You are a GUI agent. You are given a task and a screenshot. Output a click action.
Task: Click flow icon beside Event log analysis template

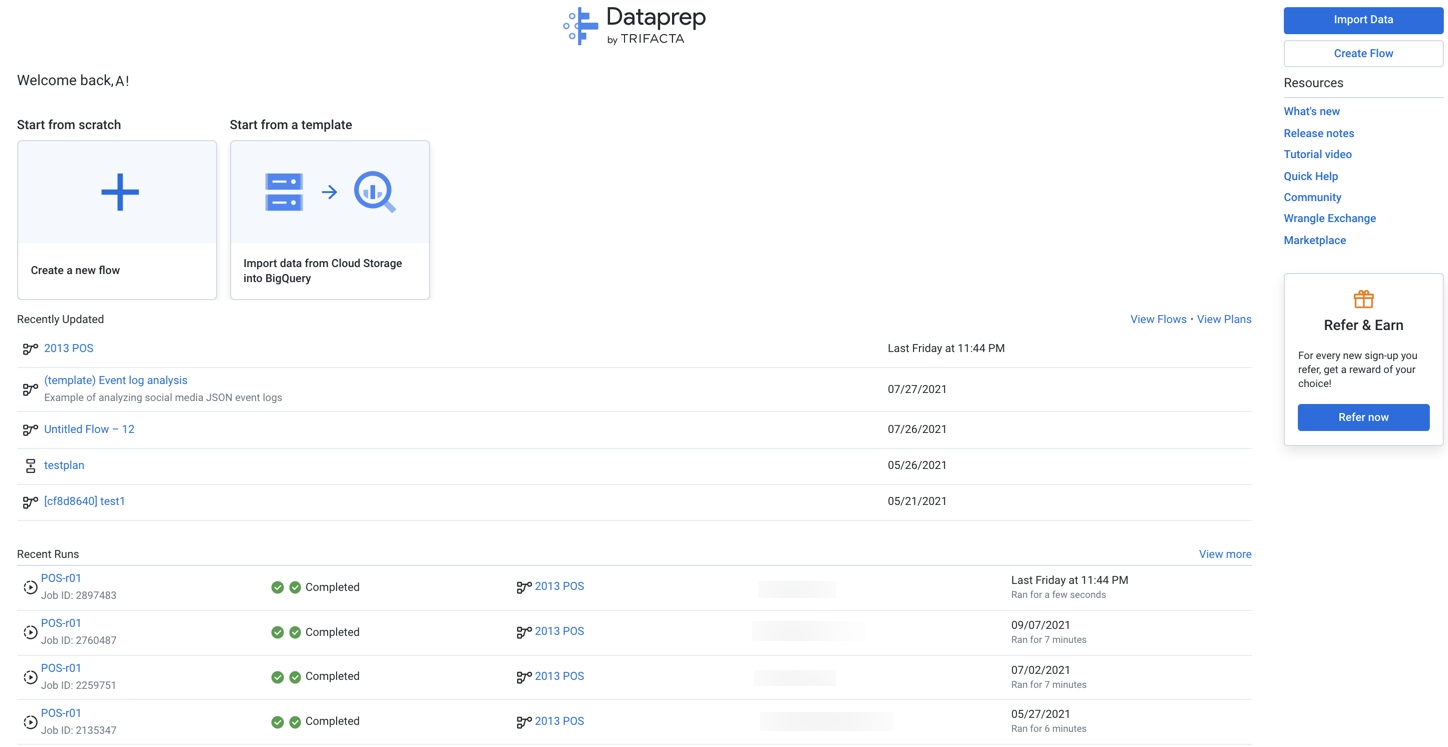[30, 389]
